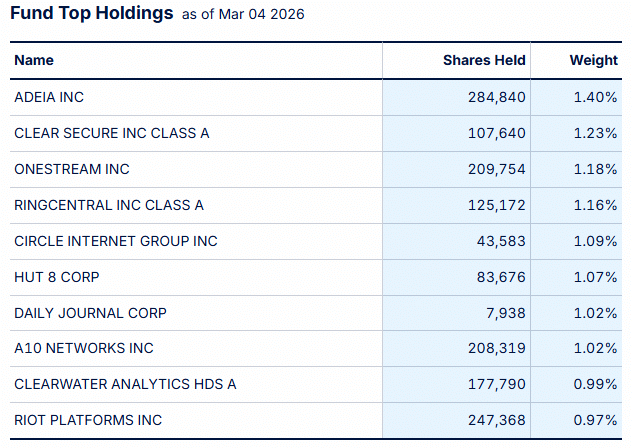Click the Weight column header

coord(593,60)
